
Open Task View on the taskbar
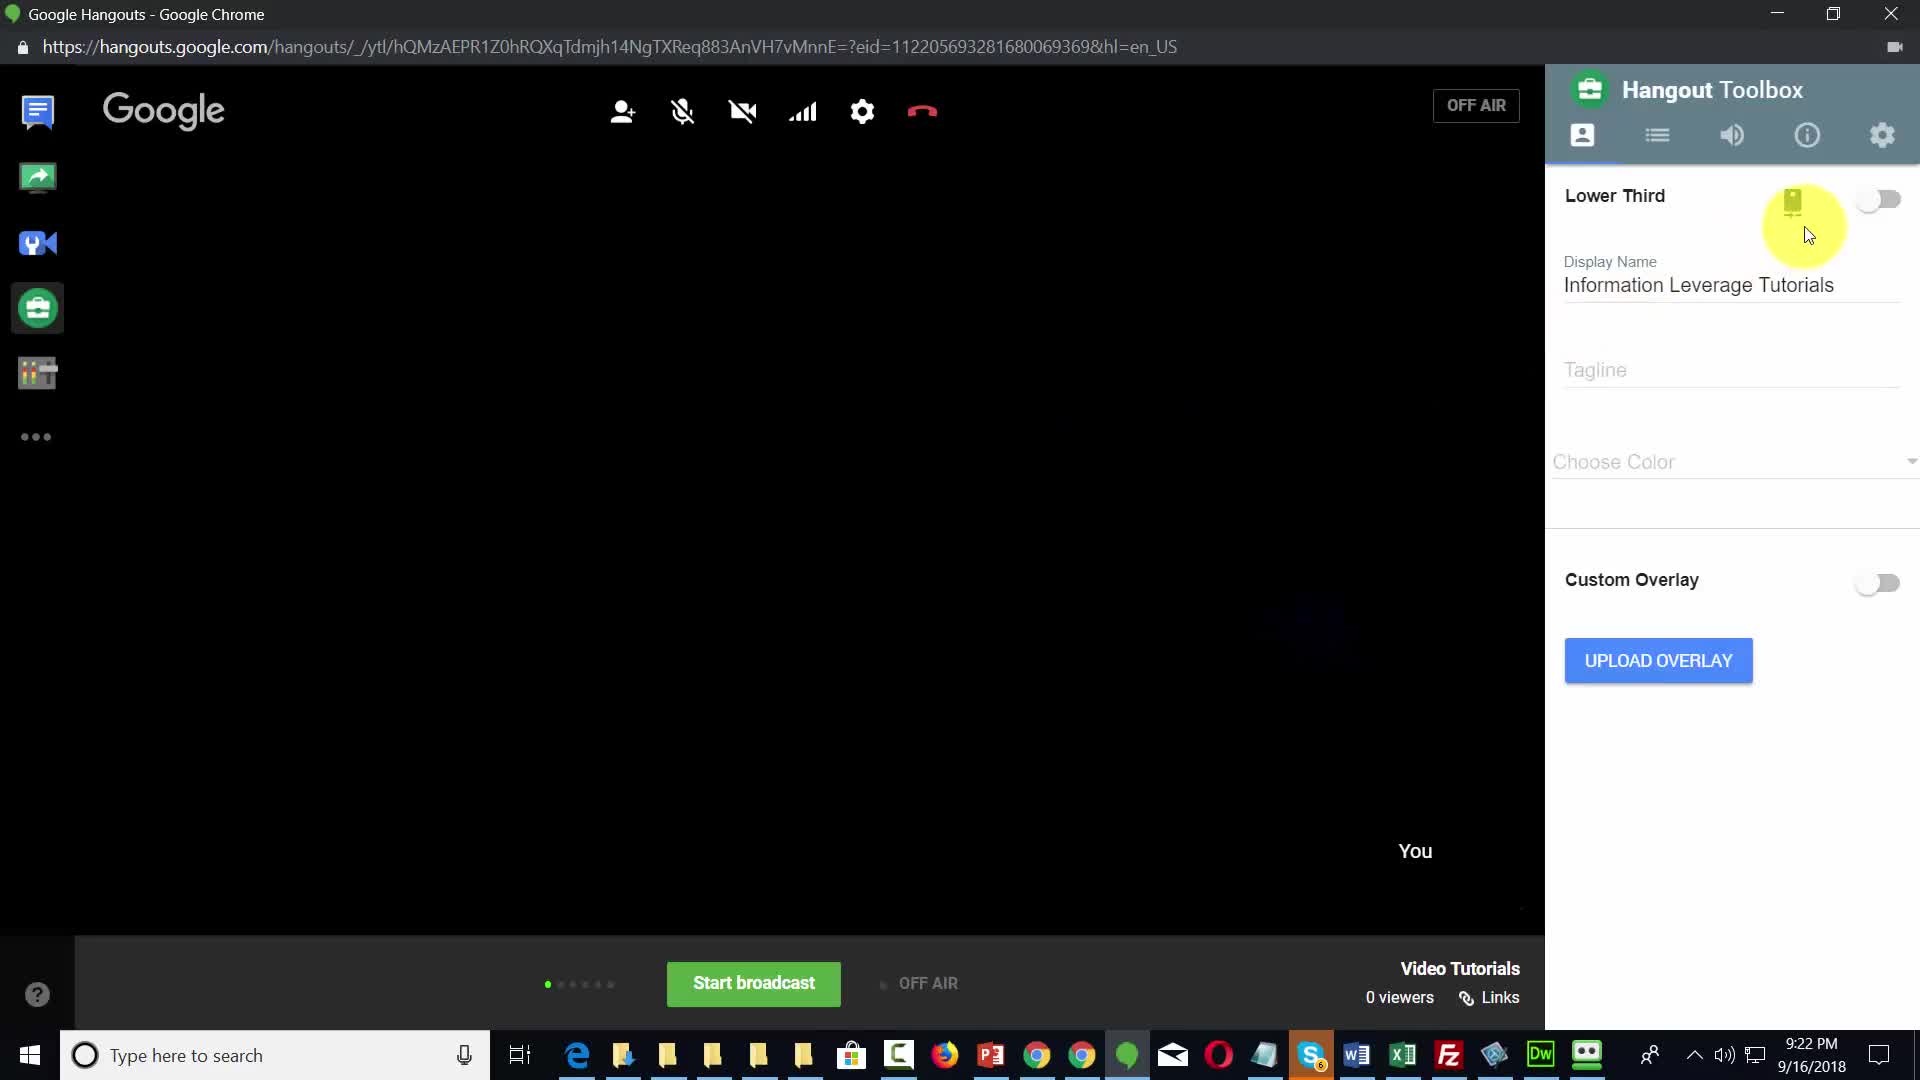coord(520,1056)
